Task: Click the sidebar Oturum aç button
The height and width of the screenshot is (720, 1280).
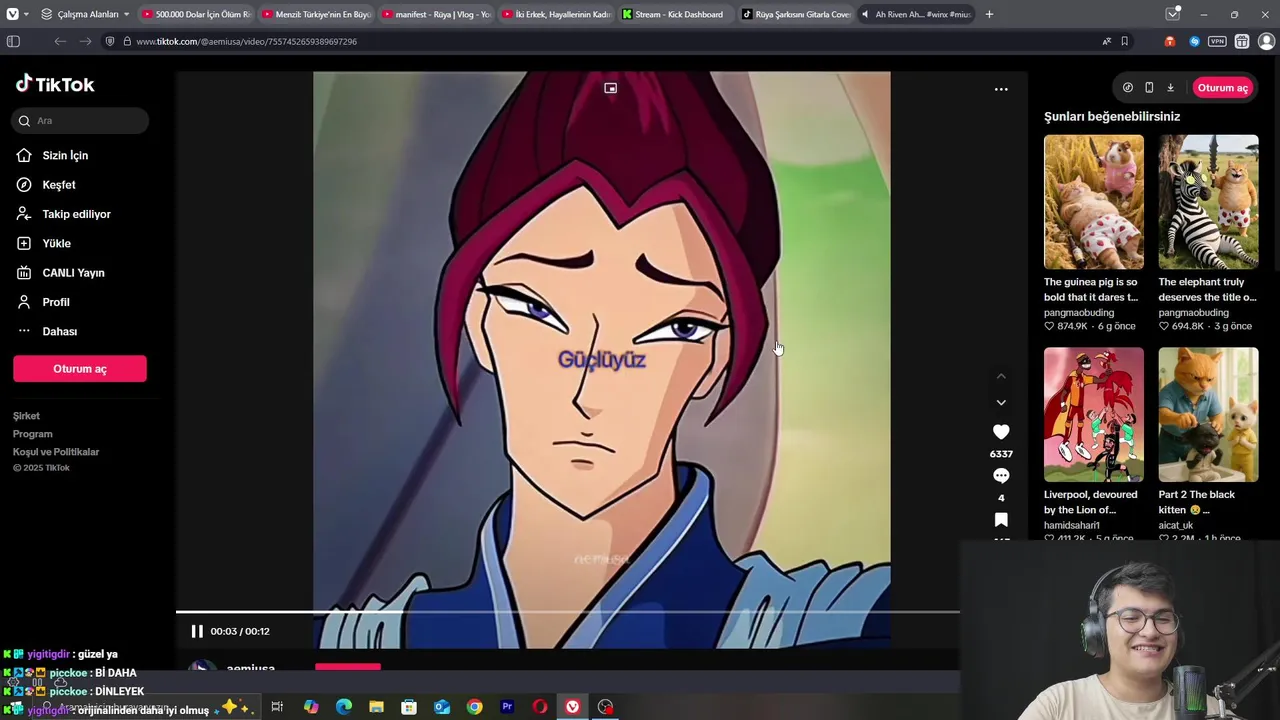Action: tap(80, 369)
